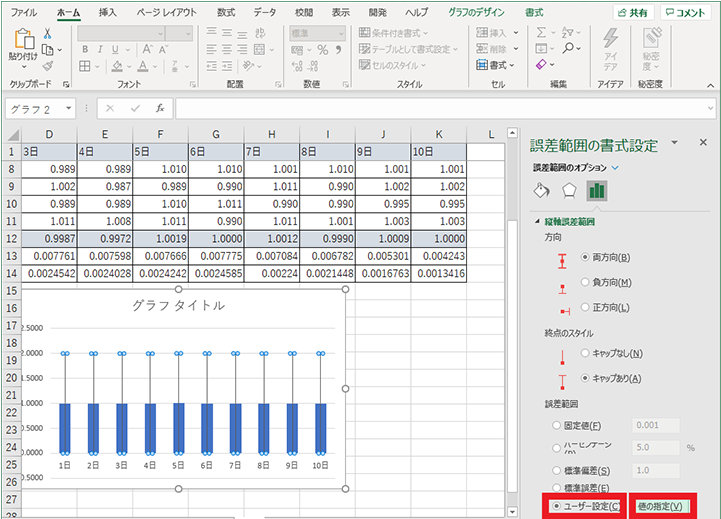Switch to the 挿入 tab
721x519 pixels.
[x=108, y=12]
